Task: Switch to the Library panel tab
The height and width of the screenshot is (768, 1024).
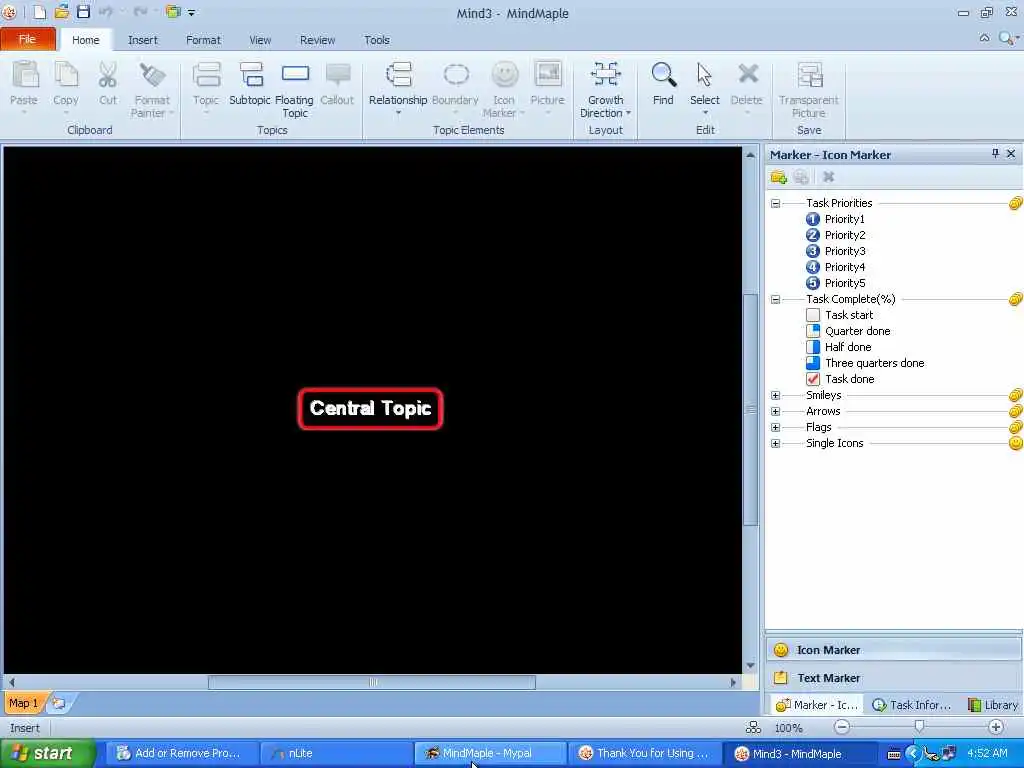Action: (993, 705)
